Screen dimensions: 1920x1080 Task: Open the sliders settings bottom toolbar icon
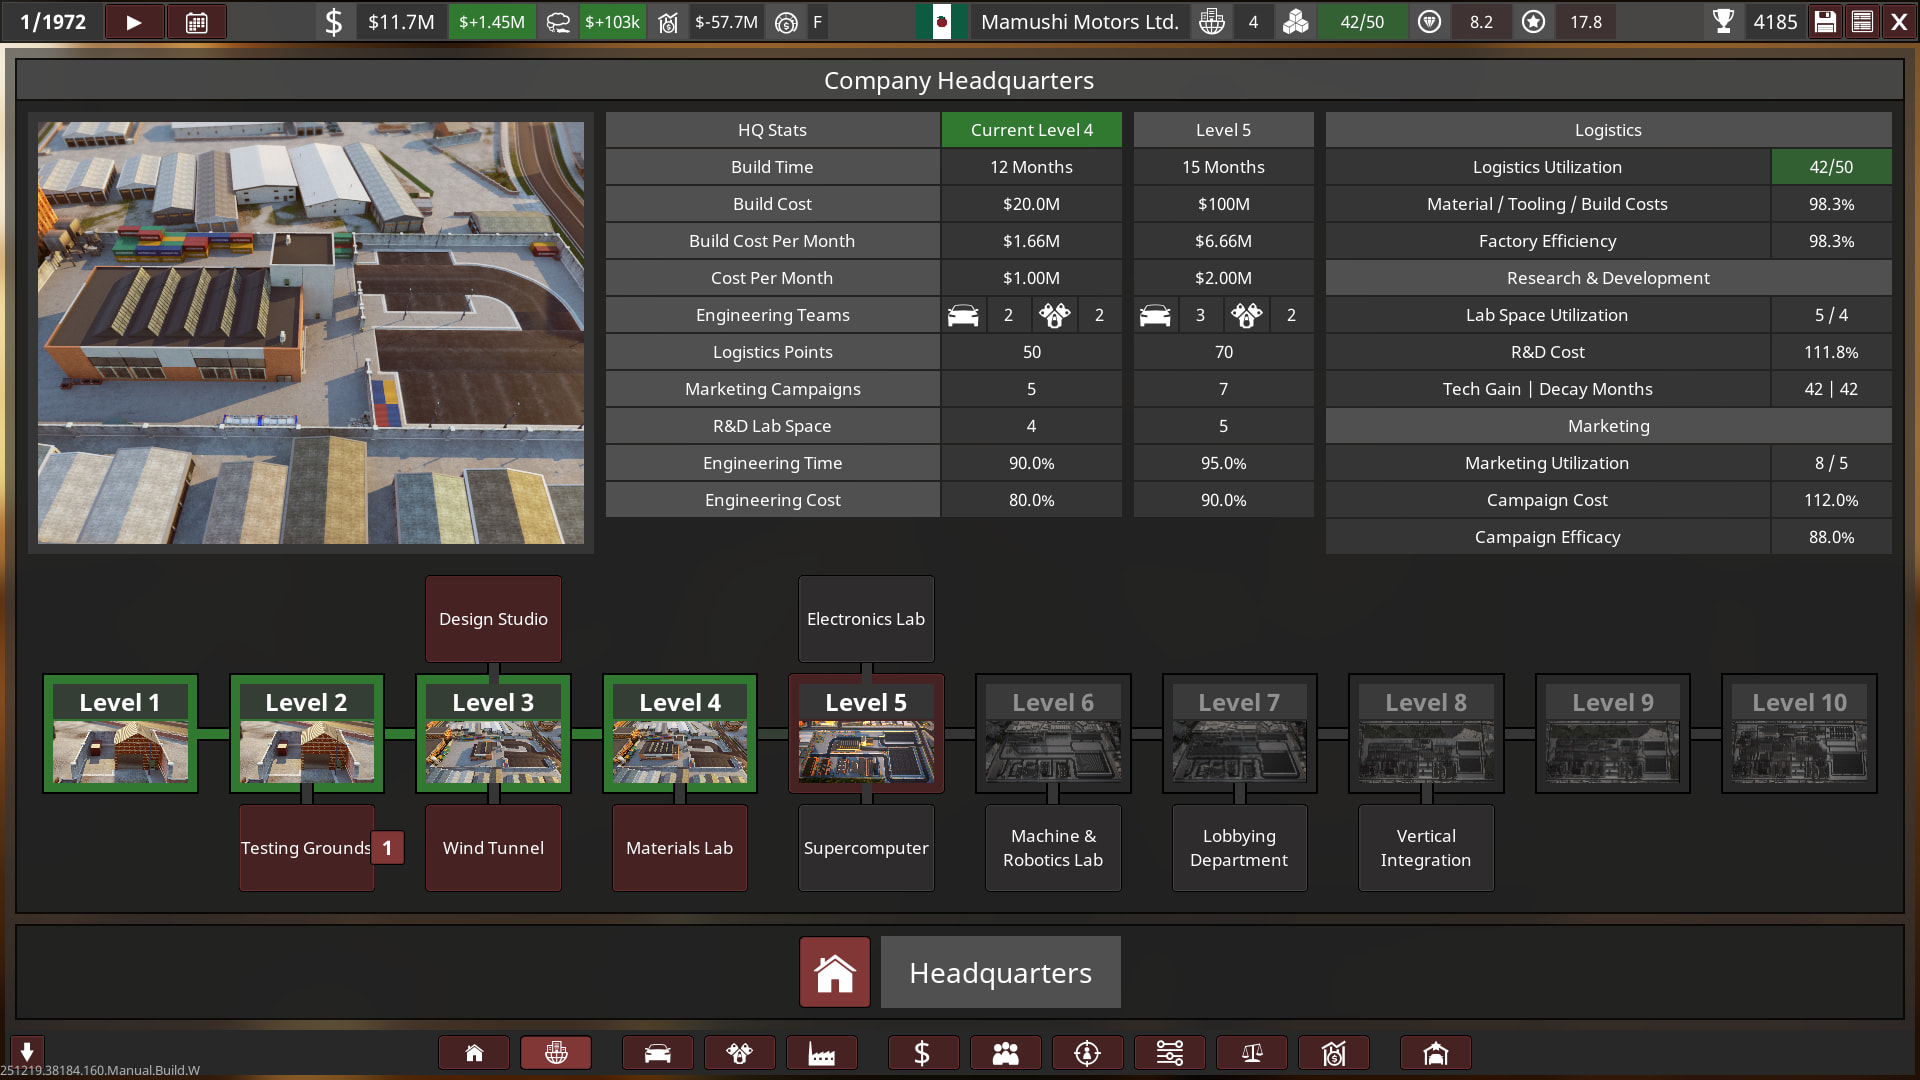click(1169, 1053)
